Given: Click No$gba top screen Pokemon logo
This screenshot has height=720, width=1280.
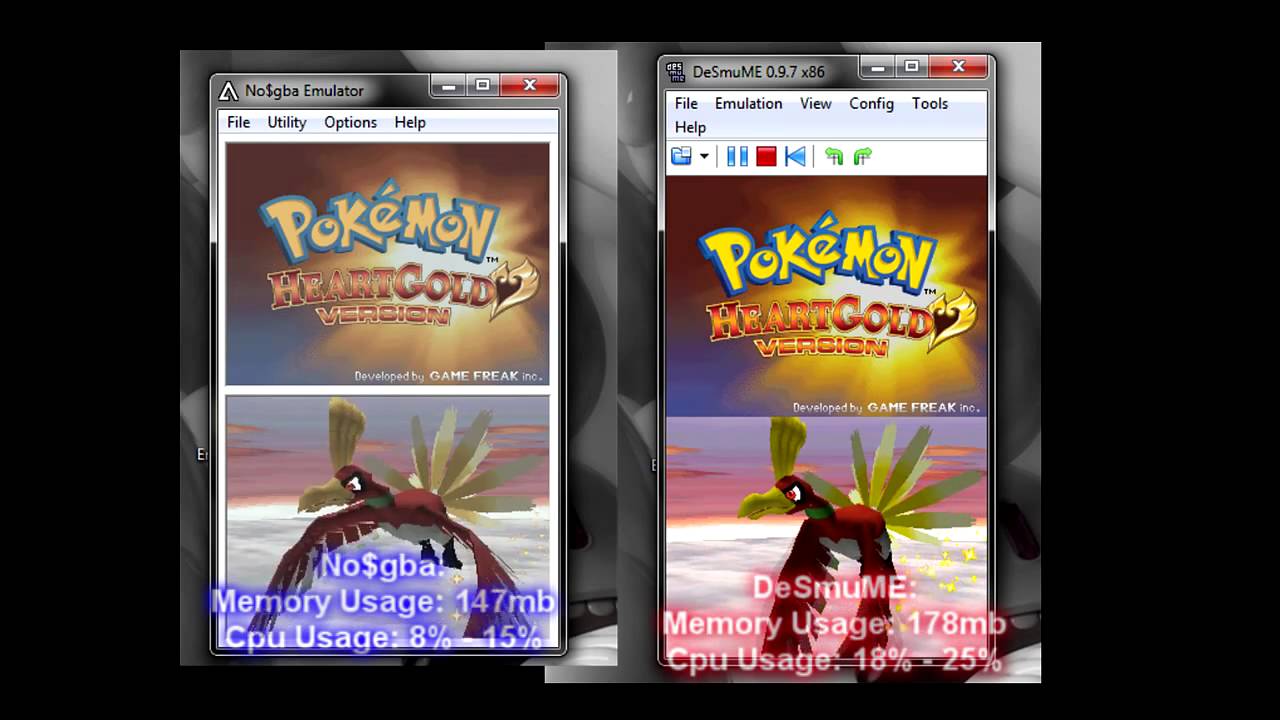Looking at the screenshot, I should coord(379,226).
